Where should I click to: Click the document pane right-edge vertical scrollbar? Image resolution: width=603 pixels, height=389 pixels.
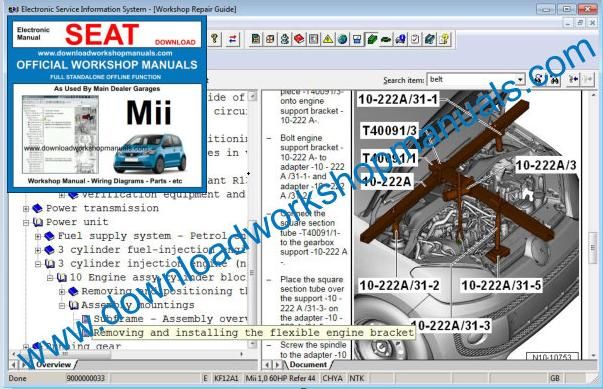pos(592,225)
